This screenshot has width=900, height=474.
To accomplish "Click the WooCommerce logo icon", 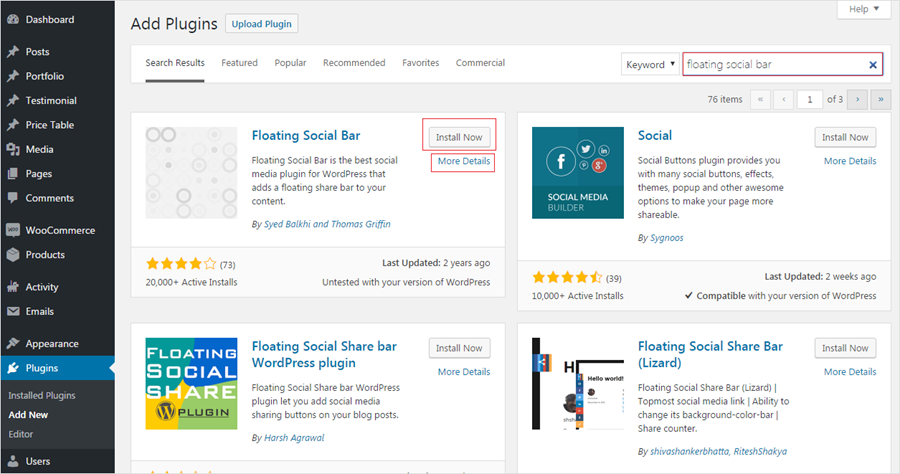I will point(13,230).
